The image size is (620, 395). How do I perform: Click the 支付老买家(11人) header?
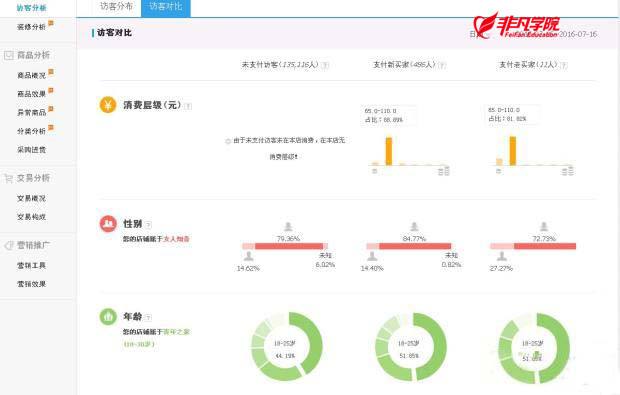pos(528,65)
